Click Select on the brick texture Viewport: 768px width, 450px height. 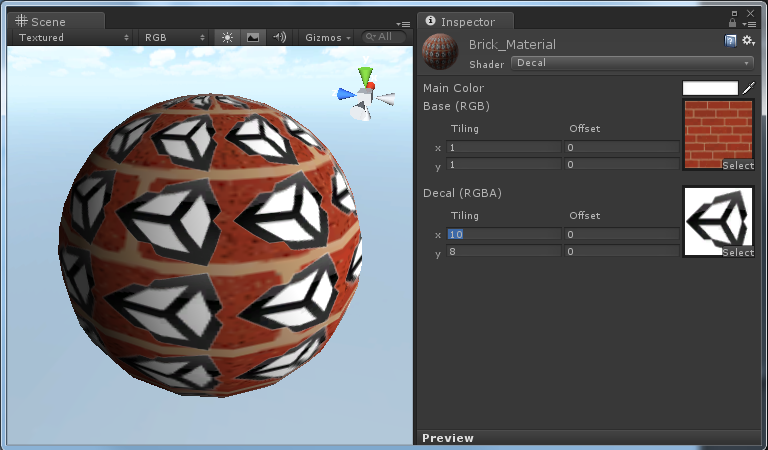tap(738, 166)
